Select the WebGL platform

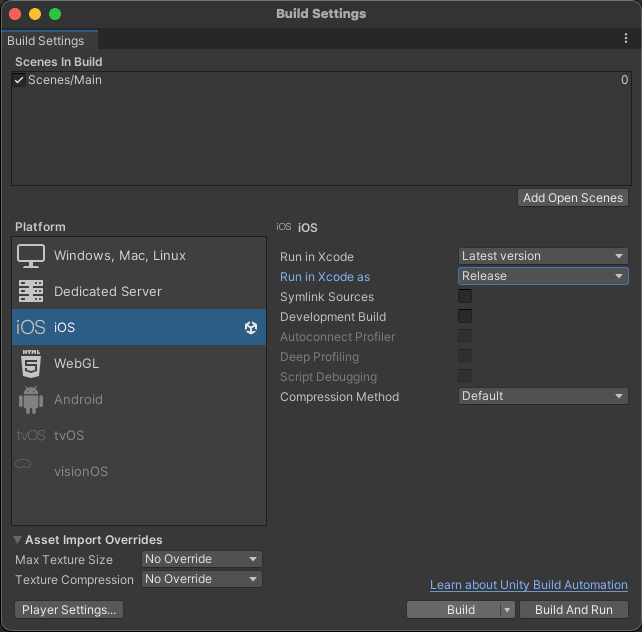(x=139, y=363)
